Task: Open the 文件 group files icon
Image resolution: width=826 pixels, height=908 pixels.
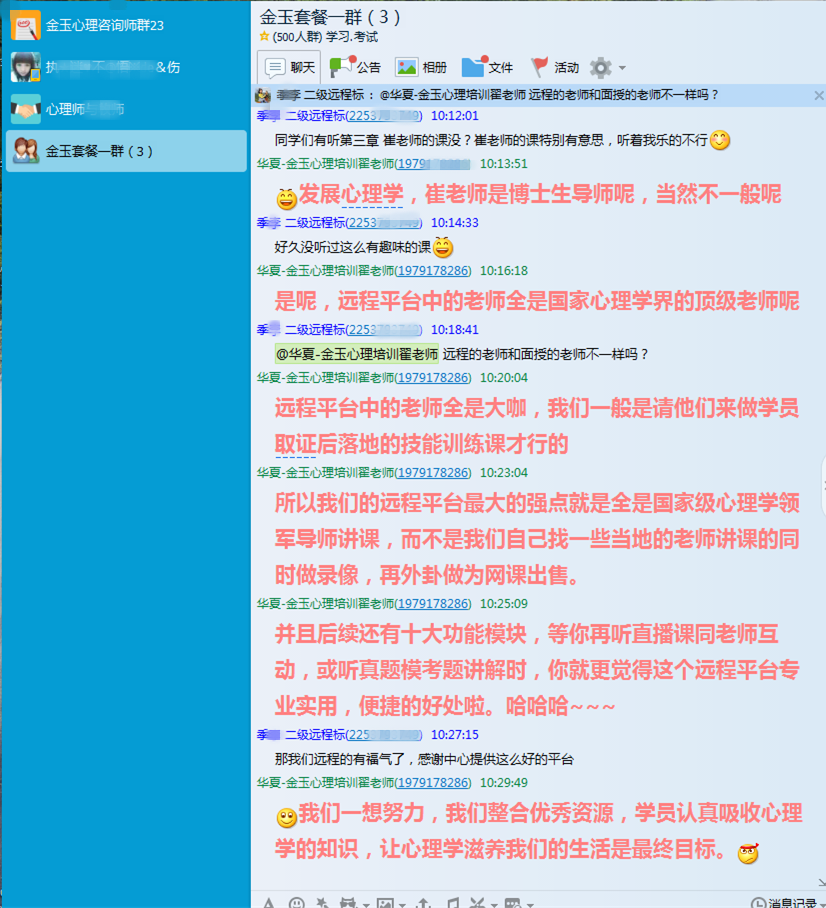Action: pos(487,68)
